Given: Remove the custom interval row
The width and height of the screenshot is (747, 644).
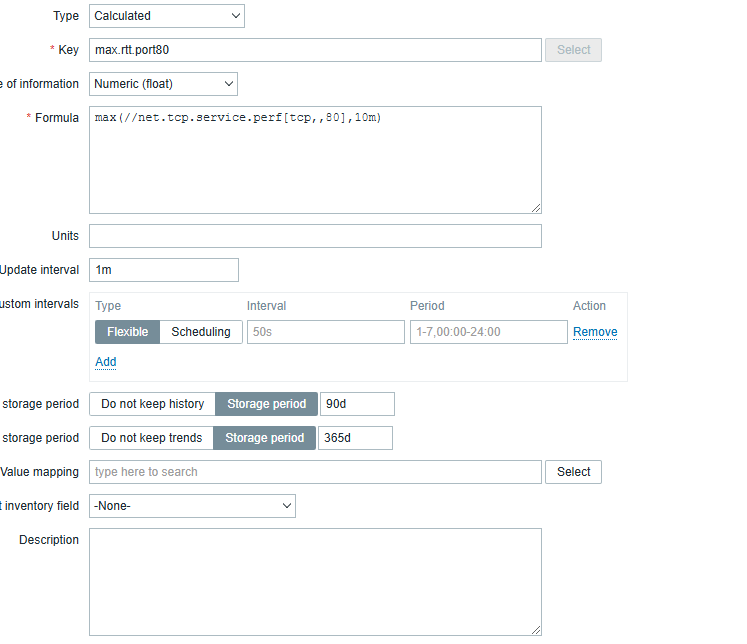Looking at the screenshot, I should tap(595, 332).
